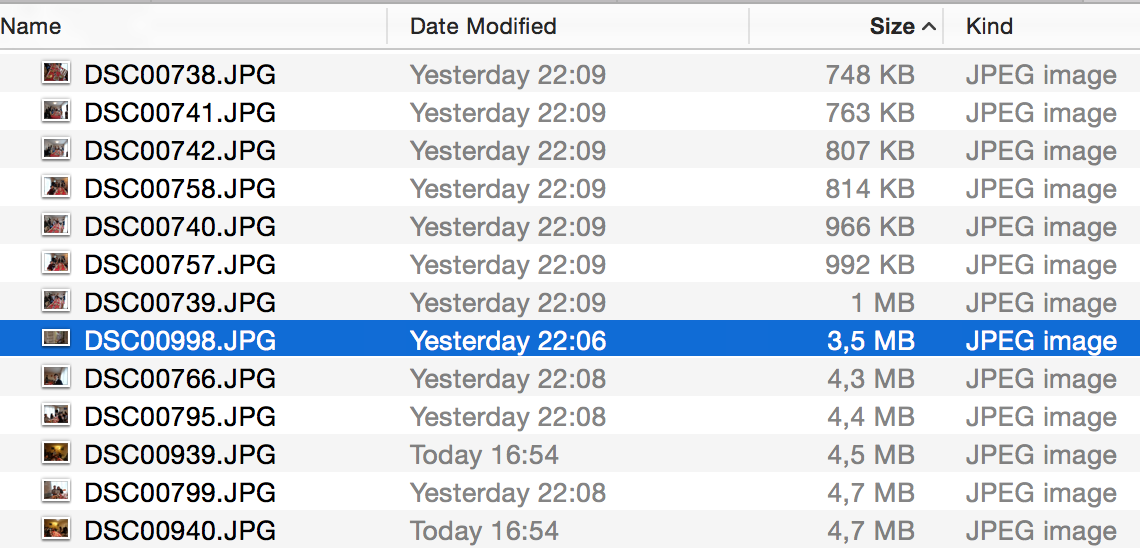This screenshot has height=548, width=1140.
Task: Click the 3,5 MB size of DSC00998.JPG
Action: point(870,340)
